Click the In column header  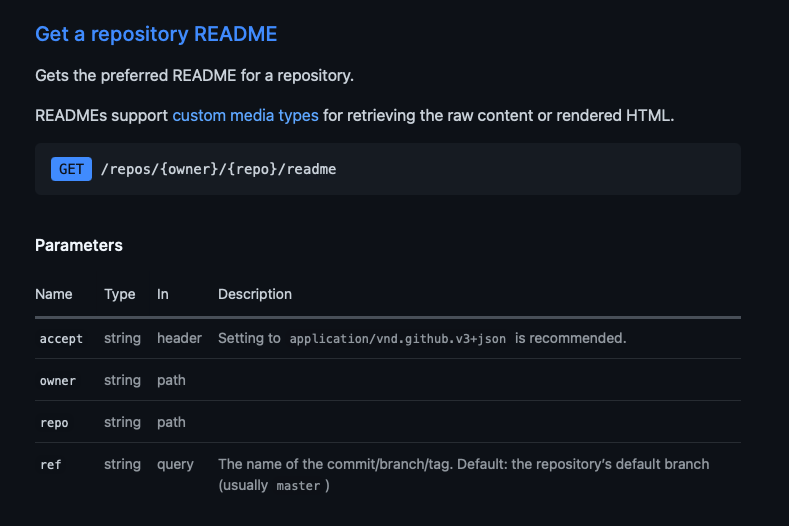tap(163, 294)
